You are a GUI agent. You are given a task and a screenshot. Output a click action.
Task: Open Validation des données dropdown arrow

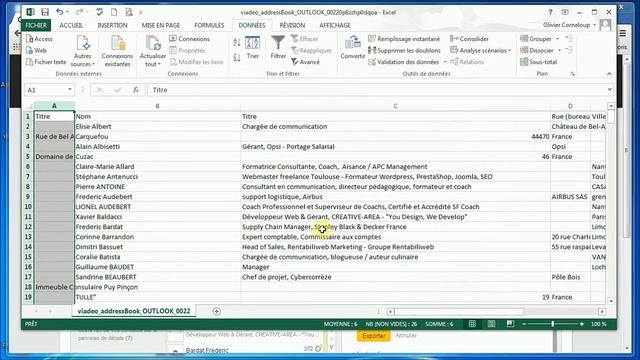point(445,62)
